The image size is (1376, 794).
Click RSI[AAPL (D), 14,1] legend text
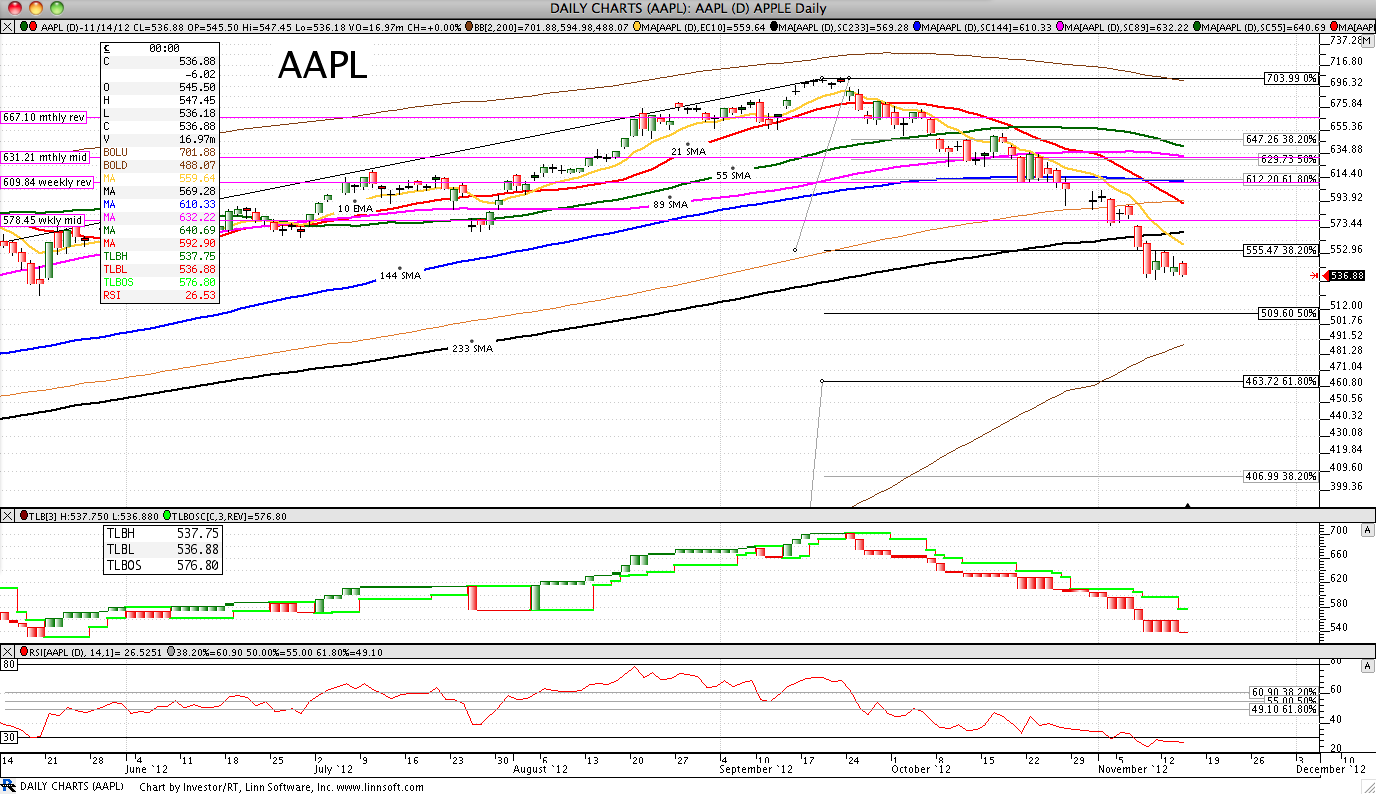click(x=94, y=652)
